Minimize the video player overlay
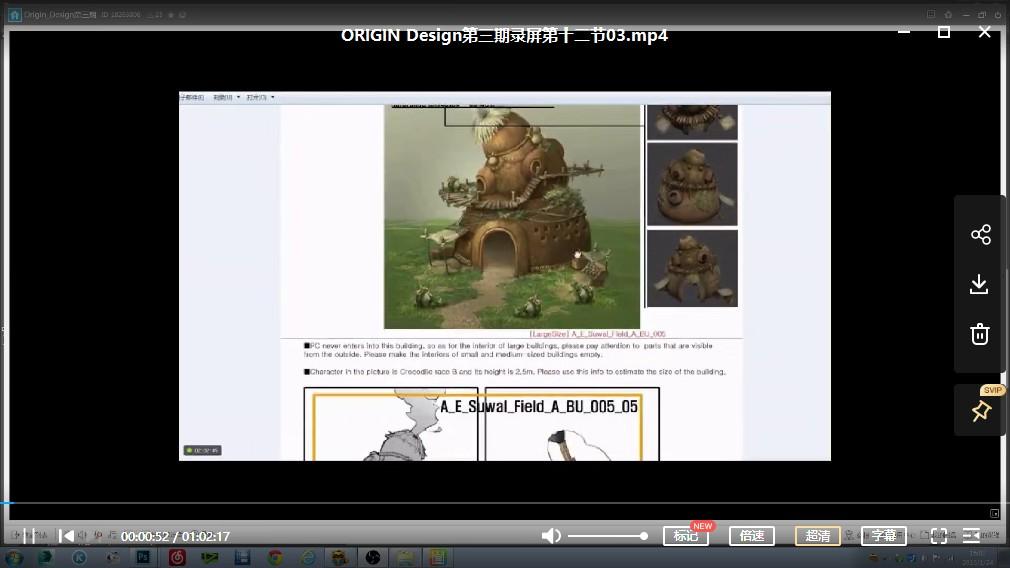Image resolution: width=1010 pixels, height=568 pixels. (904, 32)
